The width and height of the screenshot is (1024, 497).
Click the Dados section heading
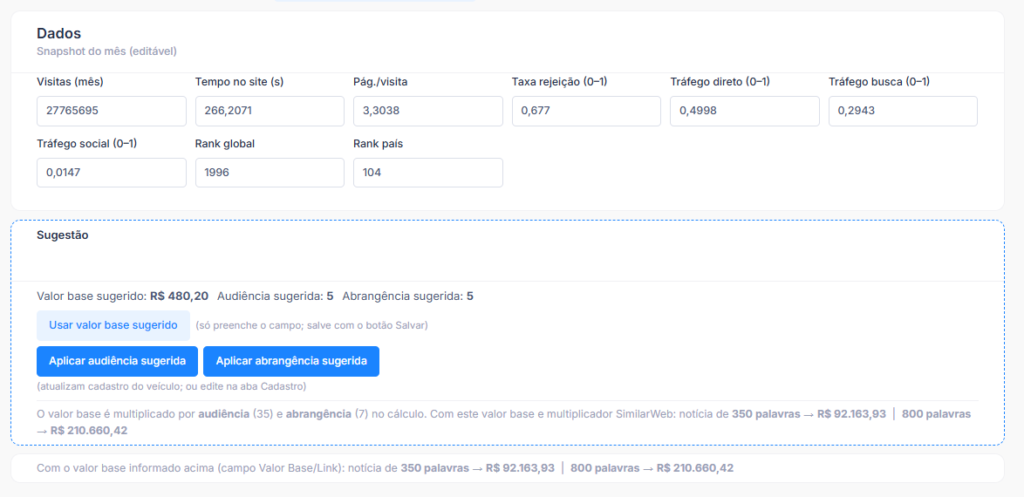(x=59, y=33)
